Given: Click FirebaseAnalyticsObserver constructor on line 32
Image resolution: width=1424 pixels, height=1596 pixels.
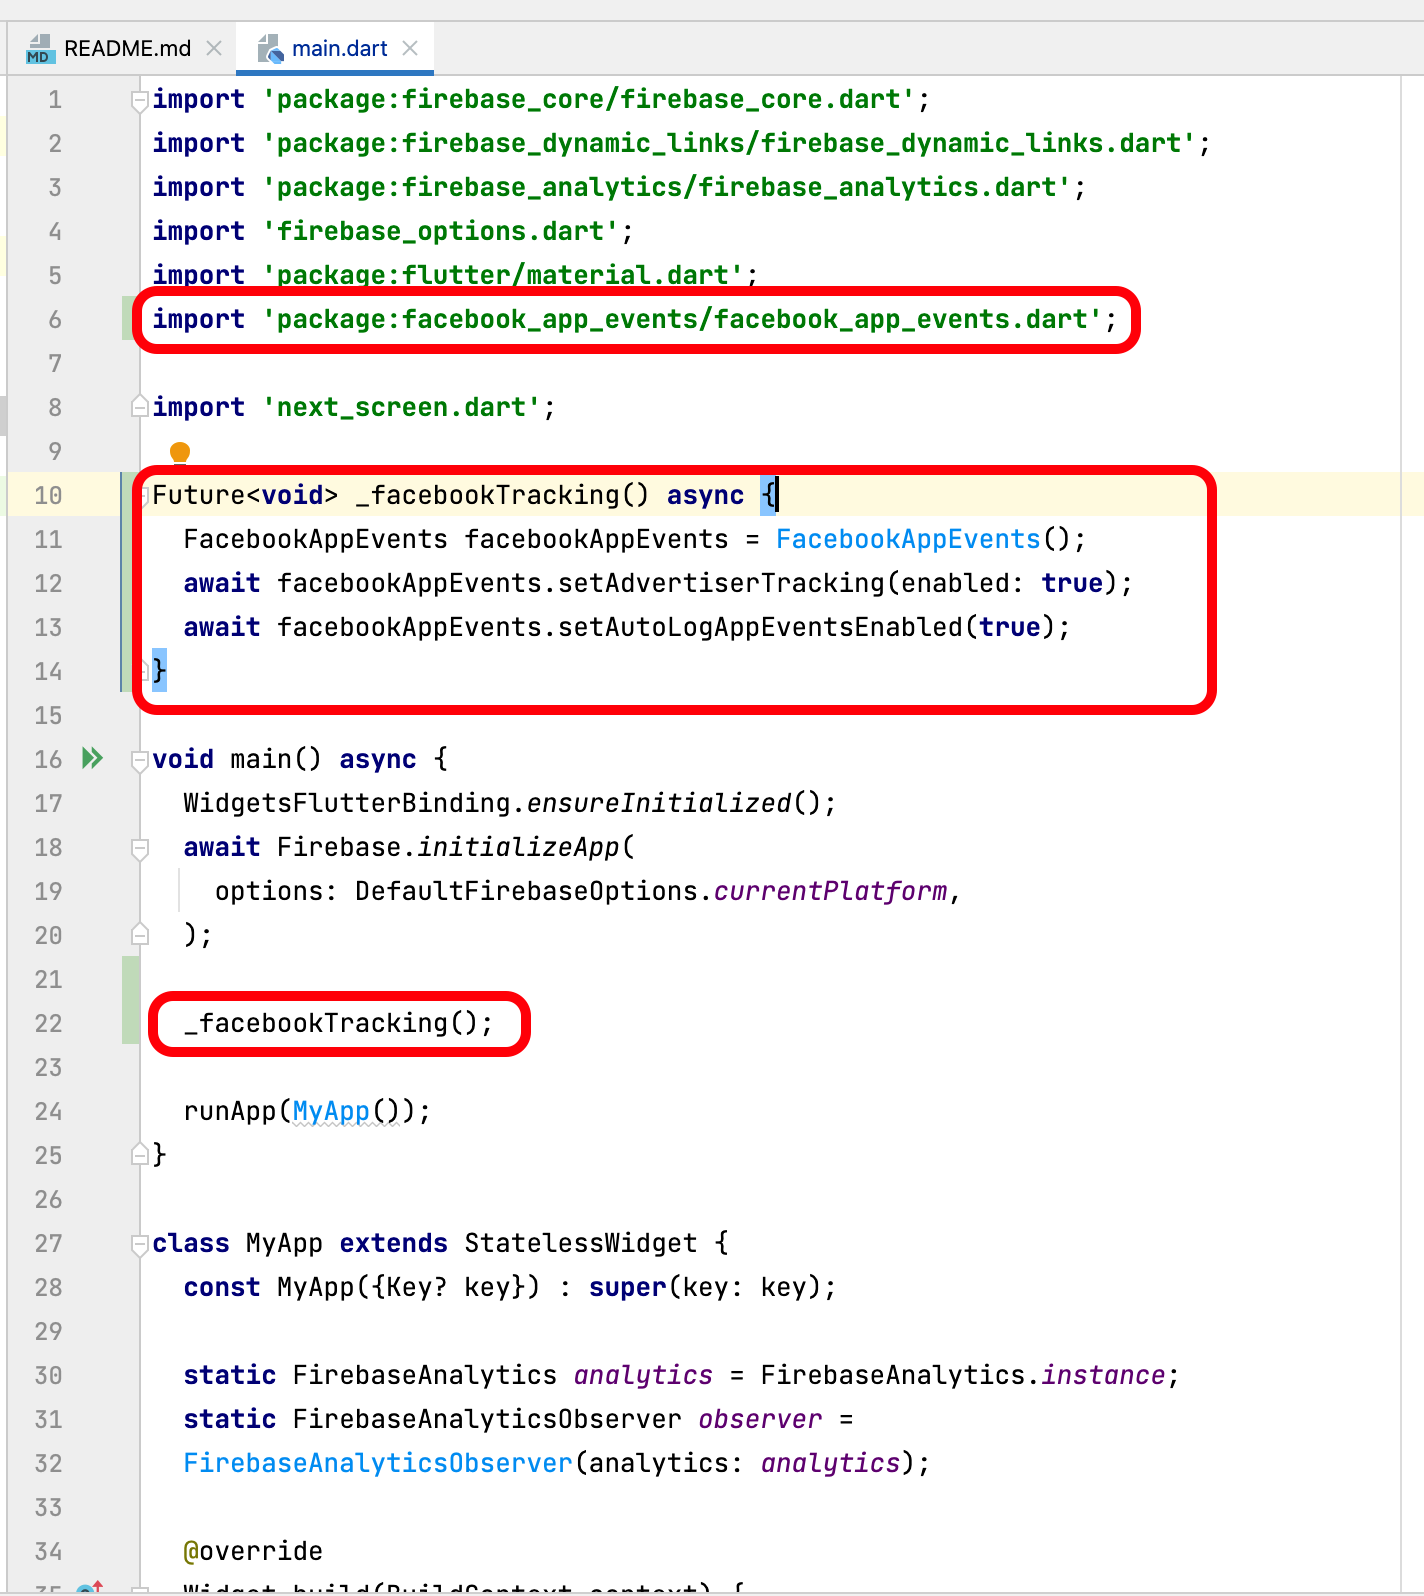Looking at the screenshot, I should coord(378,1463).
